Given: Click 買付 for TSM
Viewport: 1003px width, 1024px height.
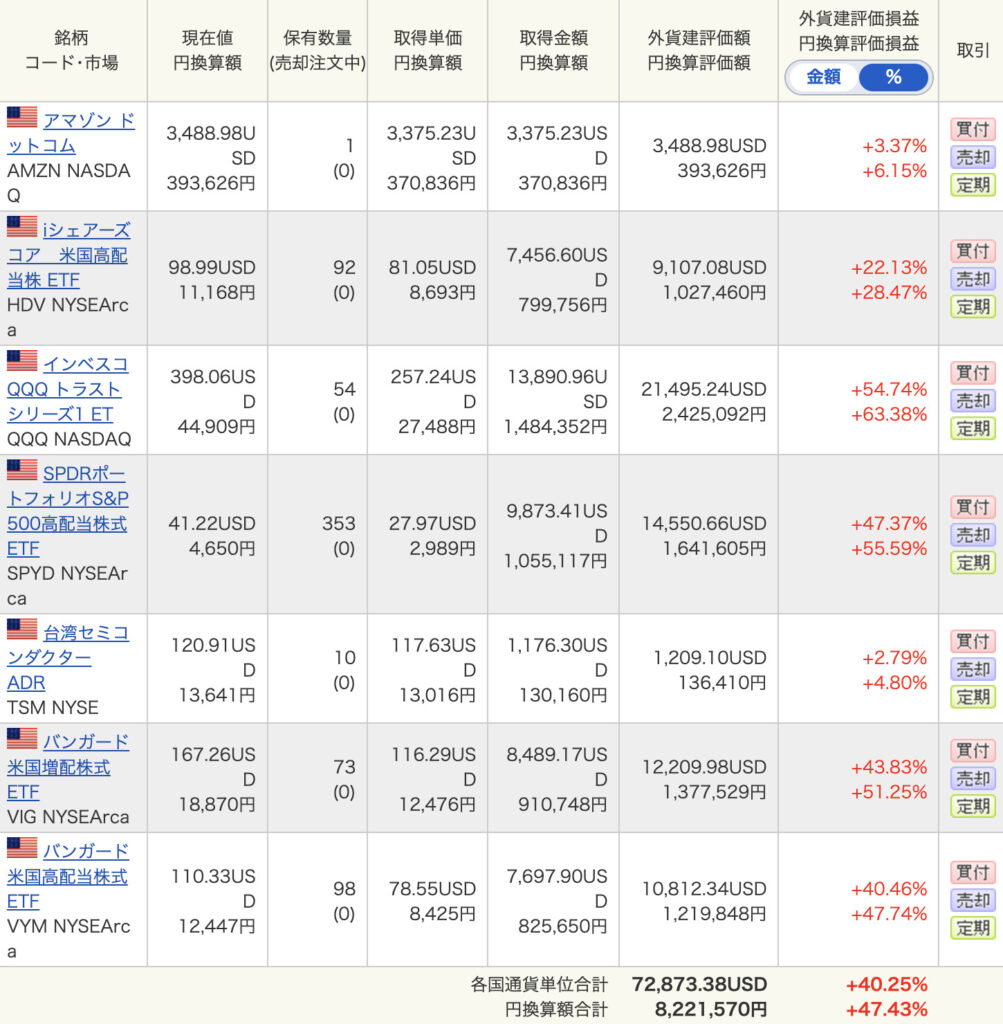Looking at the screenshot, I should click(972, 641).
